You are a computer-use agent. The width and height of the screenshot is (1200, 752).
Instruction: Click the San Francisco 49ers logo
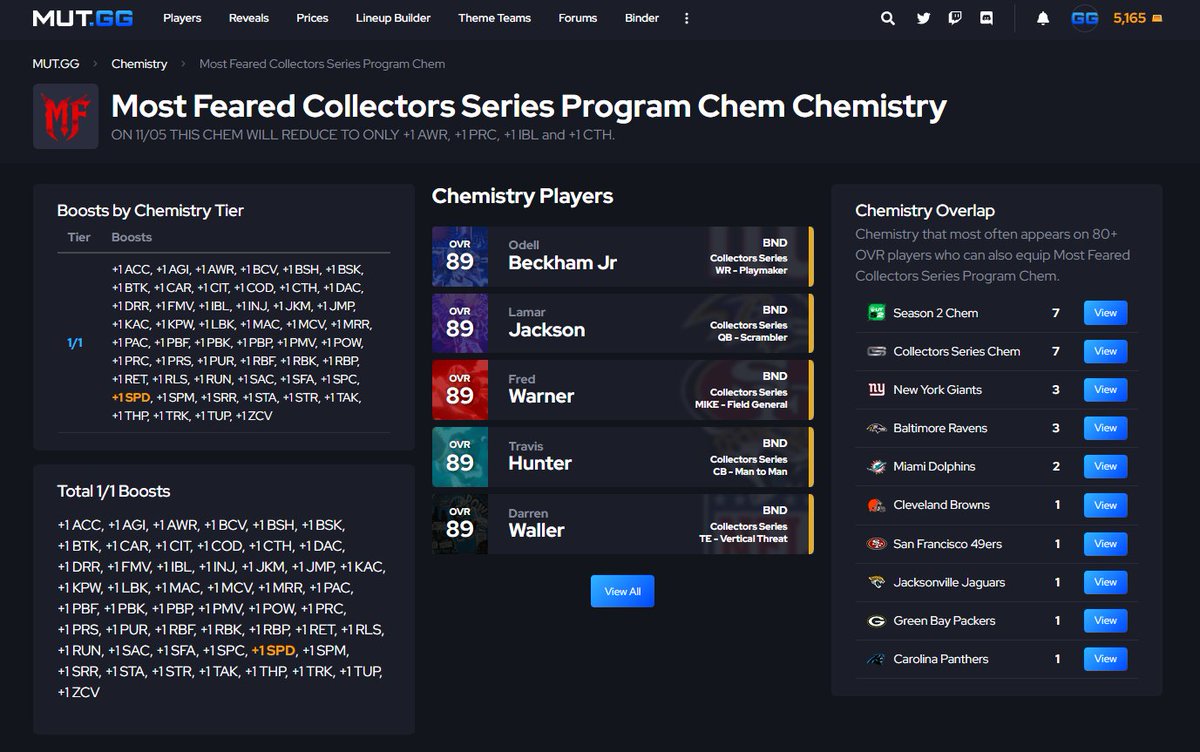coord(876,544)
